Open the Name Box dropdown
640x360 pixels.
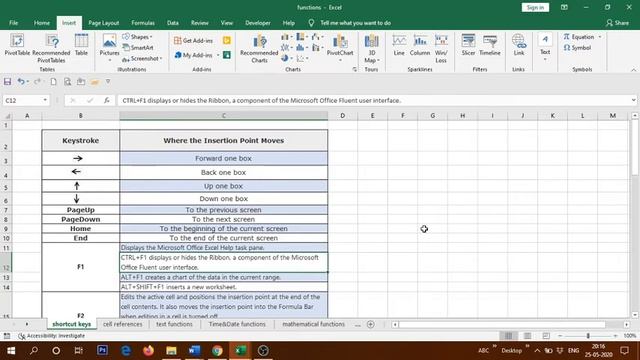click(45, 100)
